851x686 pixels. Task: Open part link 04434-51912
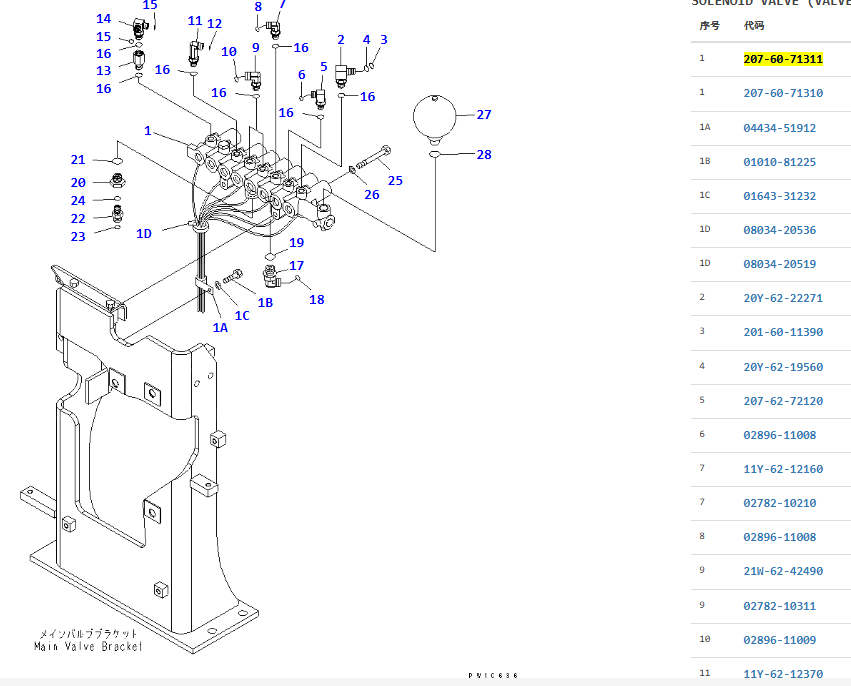coord(779,128)
